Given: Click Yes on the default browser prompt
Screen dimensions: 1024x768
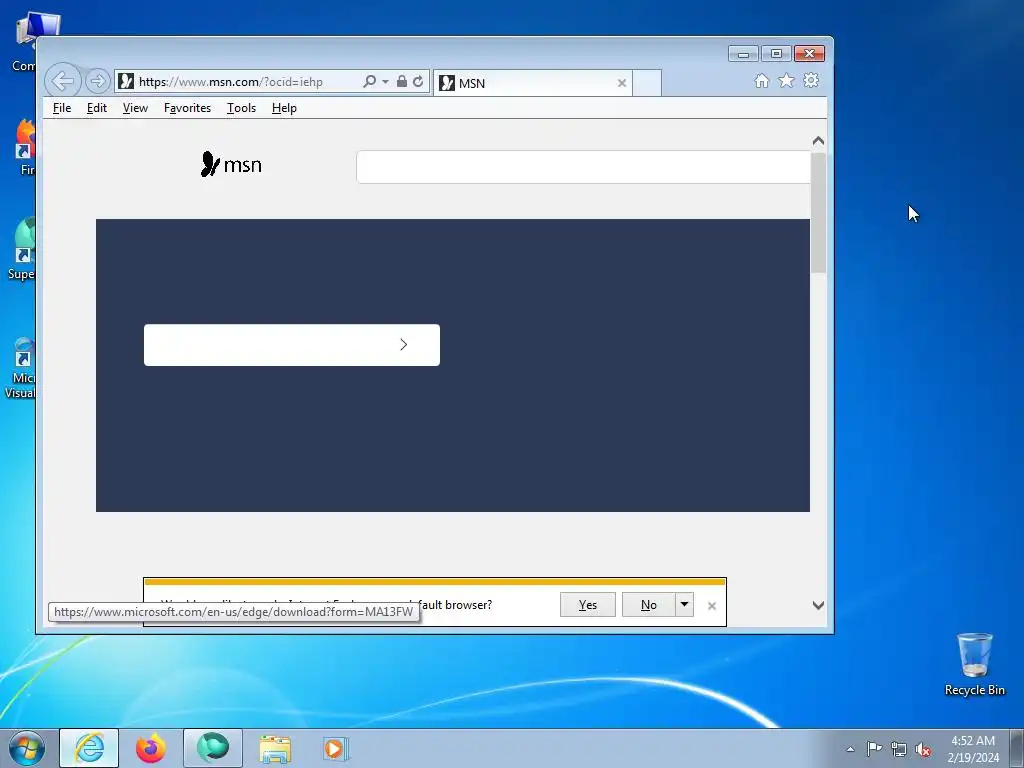Looking at the screenshot, I should point(588,605).
